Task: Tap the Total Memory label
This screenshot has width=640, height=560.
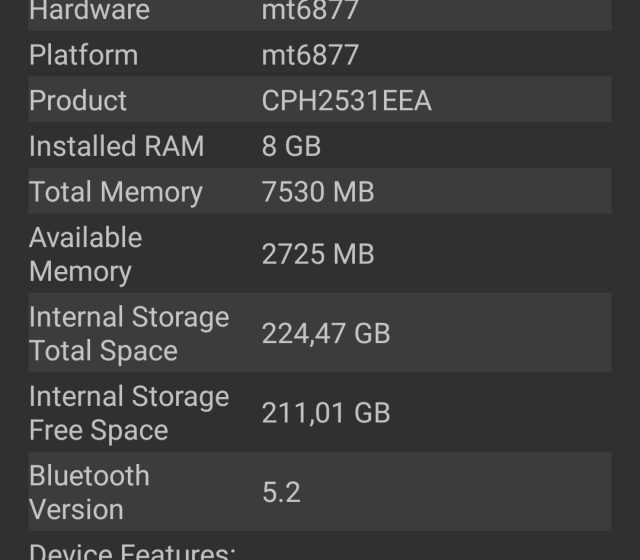Action: click(x=115, y=192)
